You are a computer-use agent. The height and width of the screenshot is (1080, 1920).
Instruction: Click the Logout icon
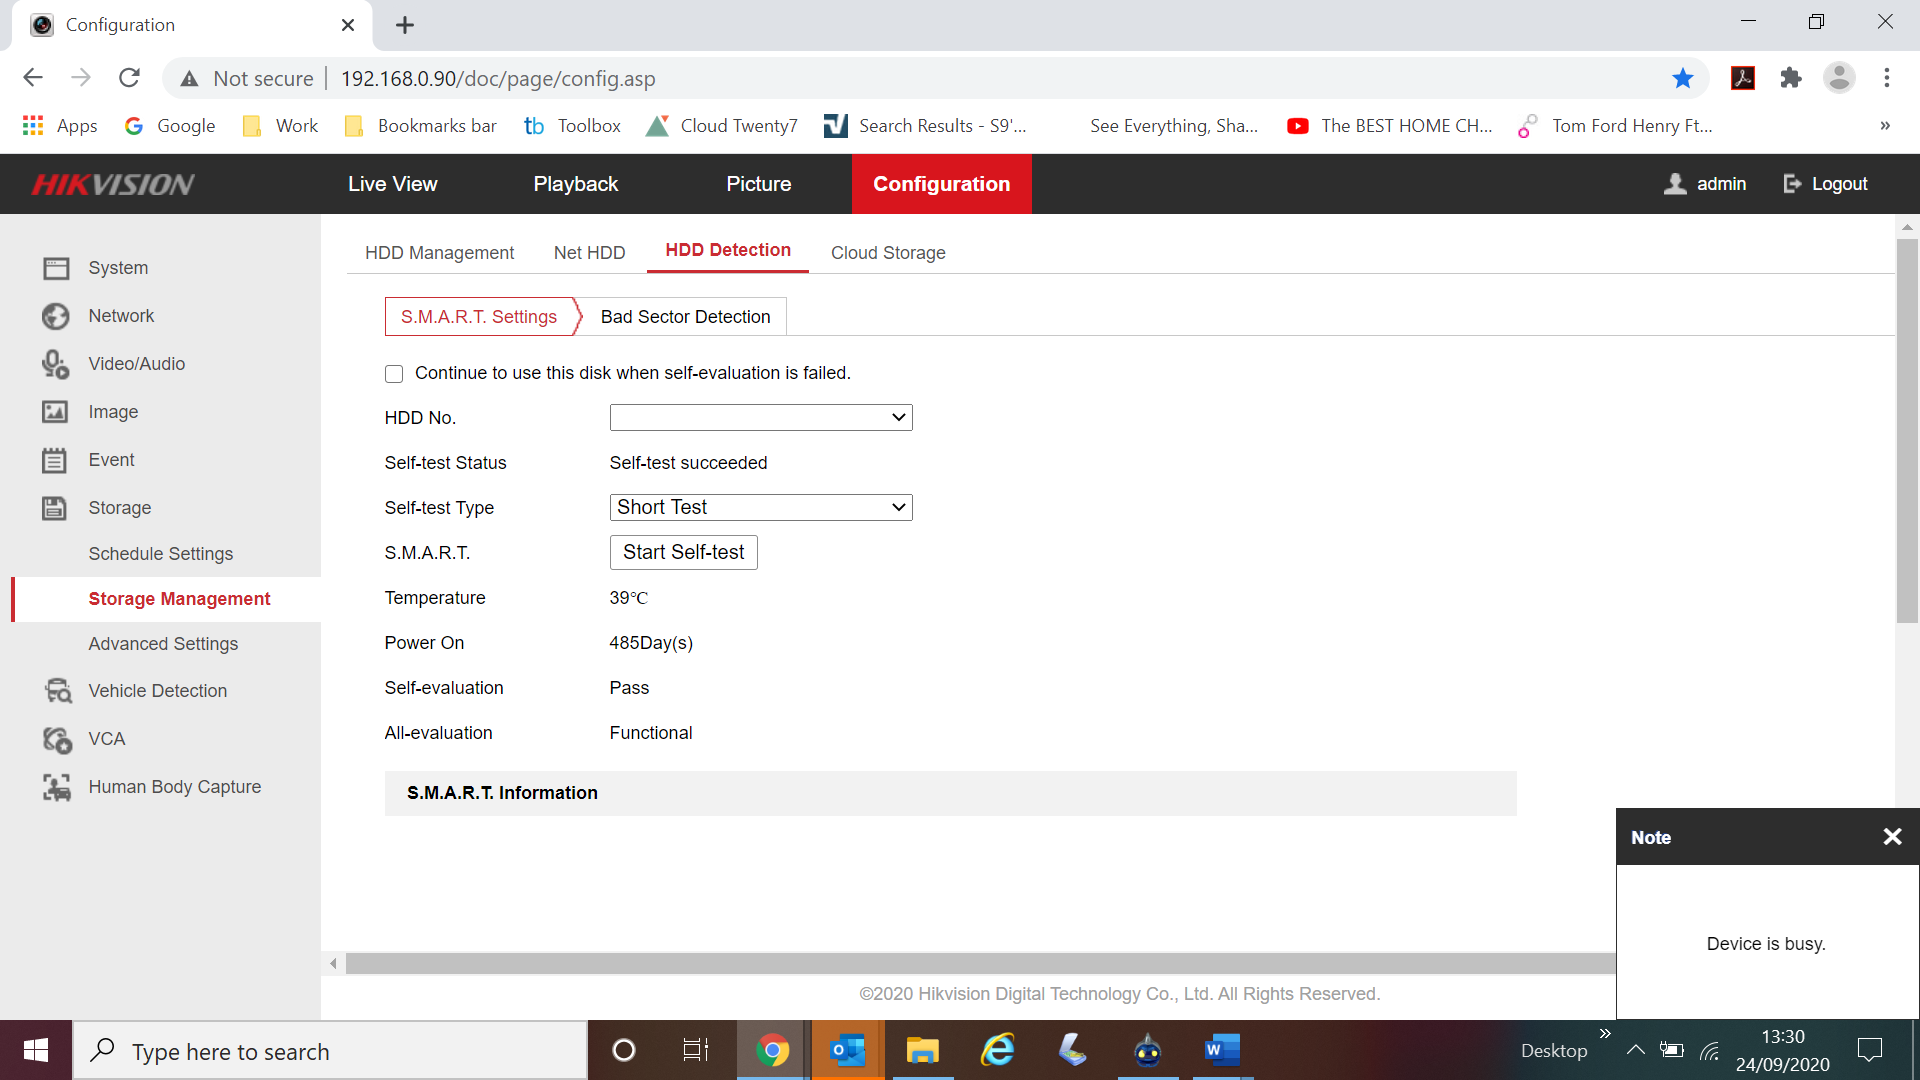pos(1792,184)
